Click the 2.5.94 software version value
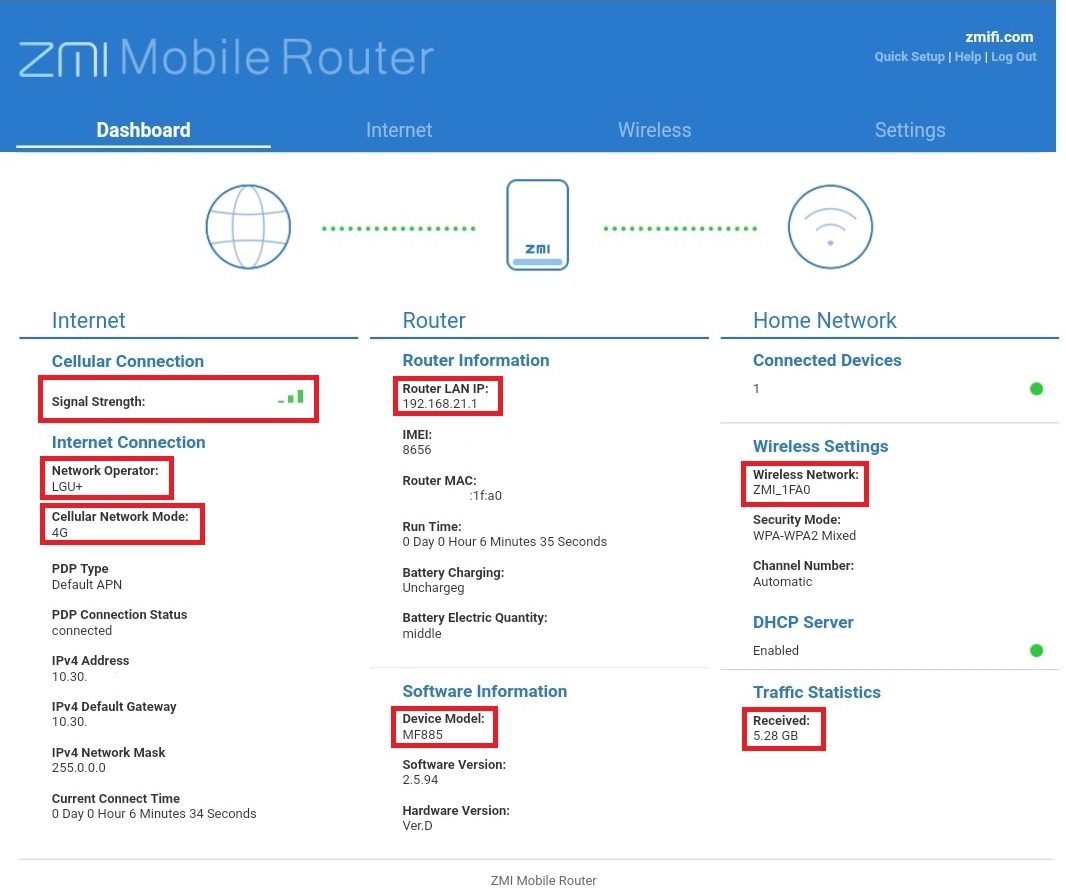Screen dimensions: 1066x896 pyautogui.click(x=420, y=780)
